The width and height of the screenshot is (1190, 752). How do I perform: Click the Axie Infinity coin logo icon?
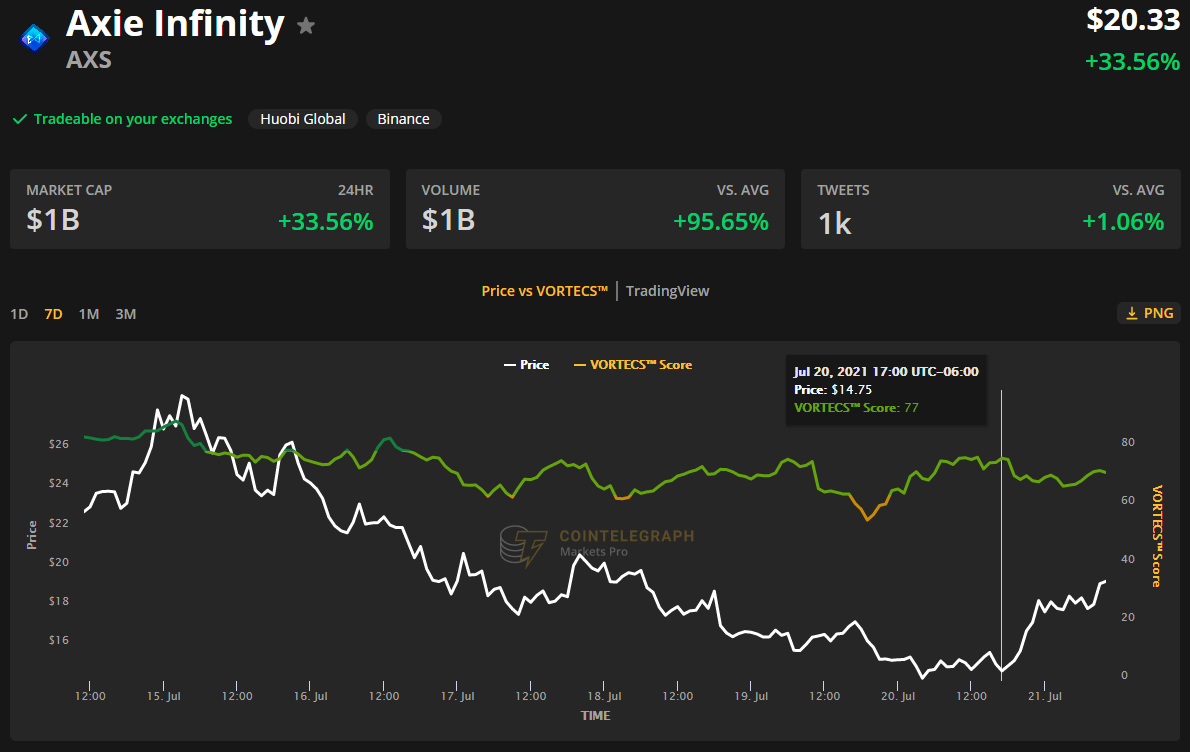click(x=35, y=38)
